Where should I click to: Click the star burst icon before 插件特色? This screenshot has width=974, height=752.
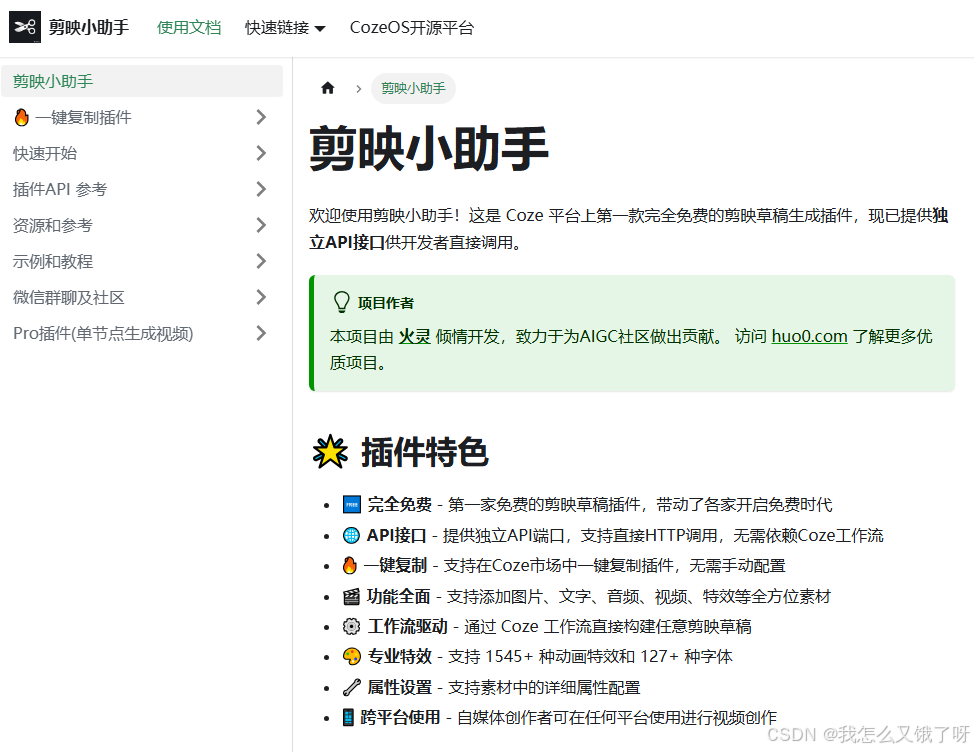click(330, 451)
